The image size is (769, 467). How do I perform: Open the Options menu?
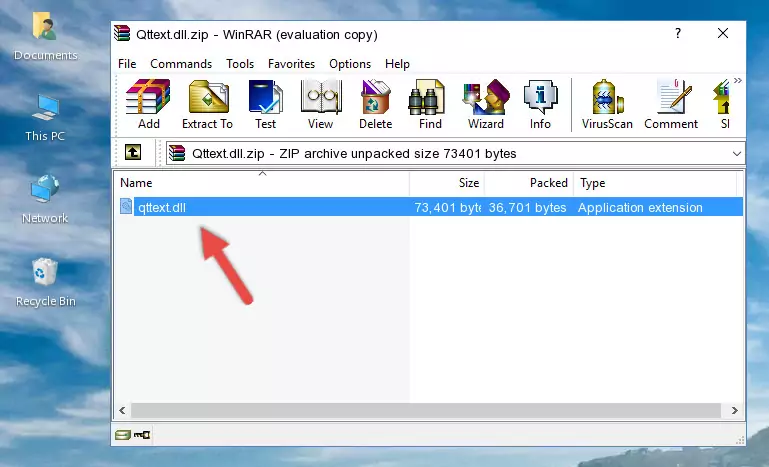tap(350, 64)
